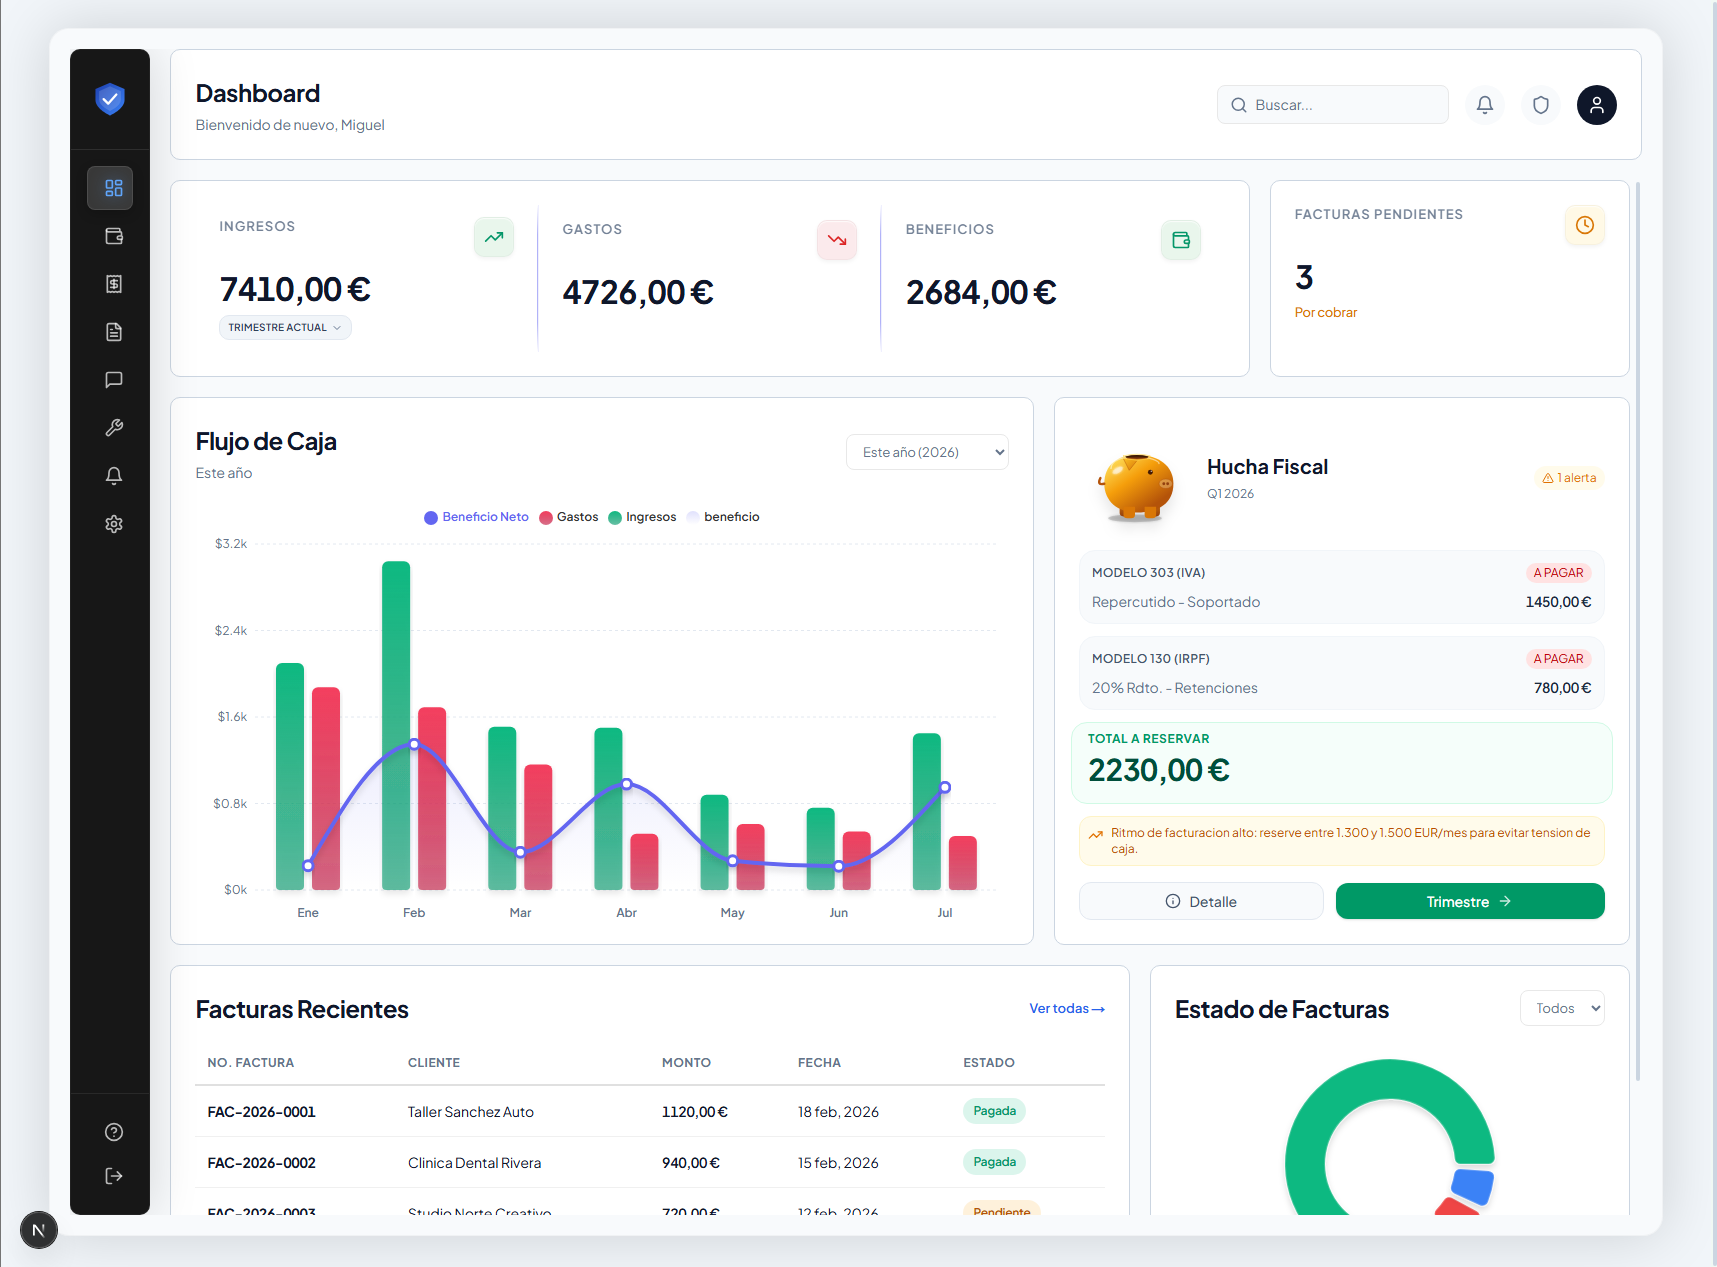The width and height of the screenshot is (1717, 1267).
Task: Change the year in the Este año dropdown
Action: pyautogui.click(x=926, y=451)
